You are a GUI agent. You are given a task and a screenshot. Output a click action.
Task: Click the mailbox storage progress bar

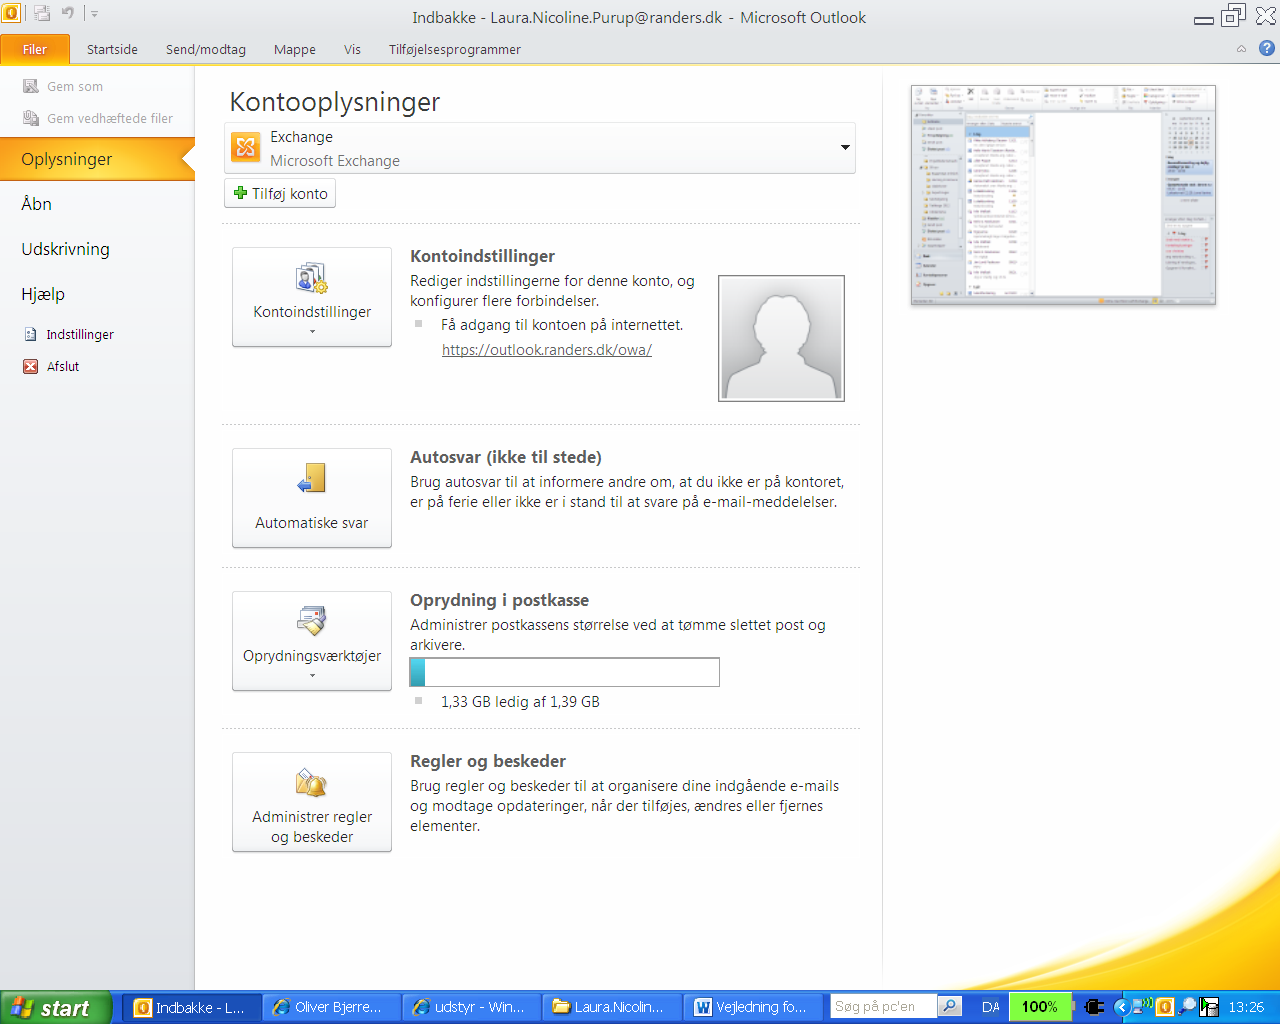tap(565, 672)
